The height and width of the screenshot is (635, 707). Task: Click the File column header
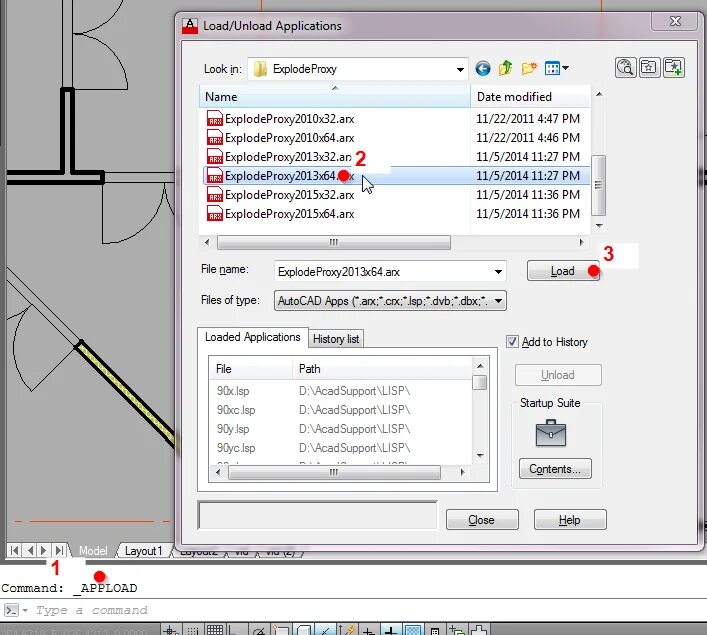pos(250,368)
